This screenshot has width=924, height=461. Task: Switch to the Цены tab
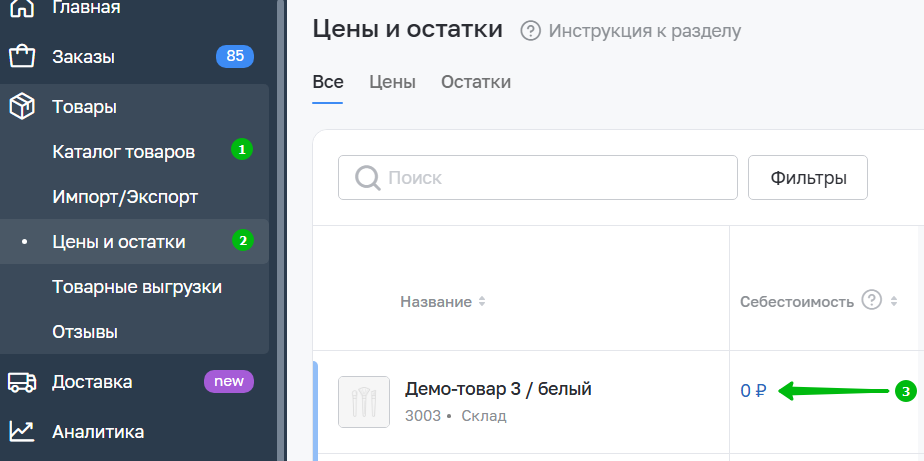(392, 82)
